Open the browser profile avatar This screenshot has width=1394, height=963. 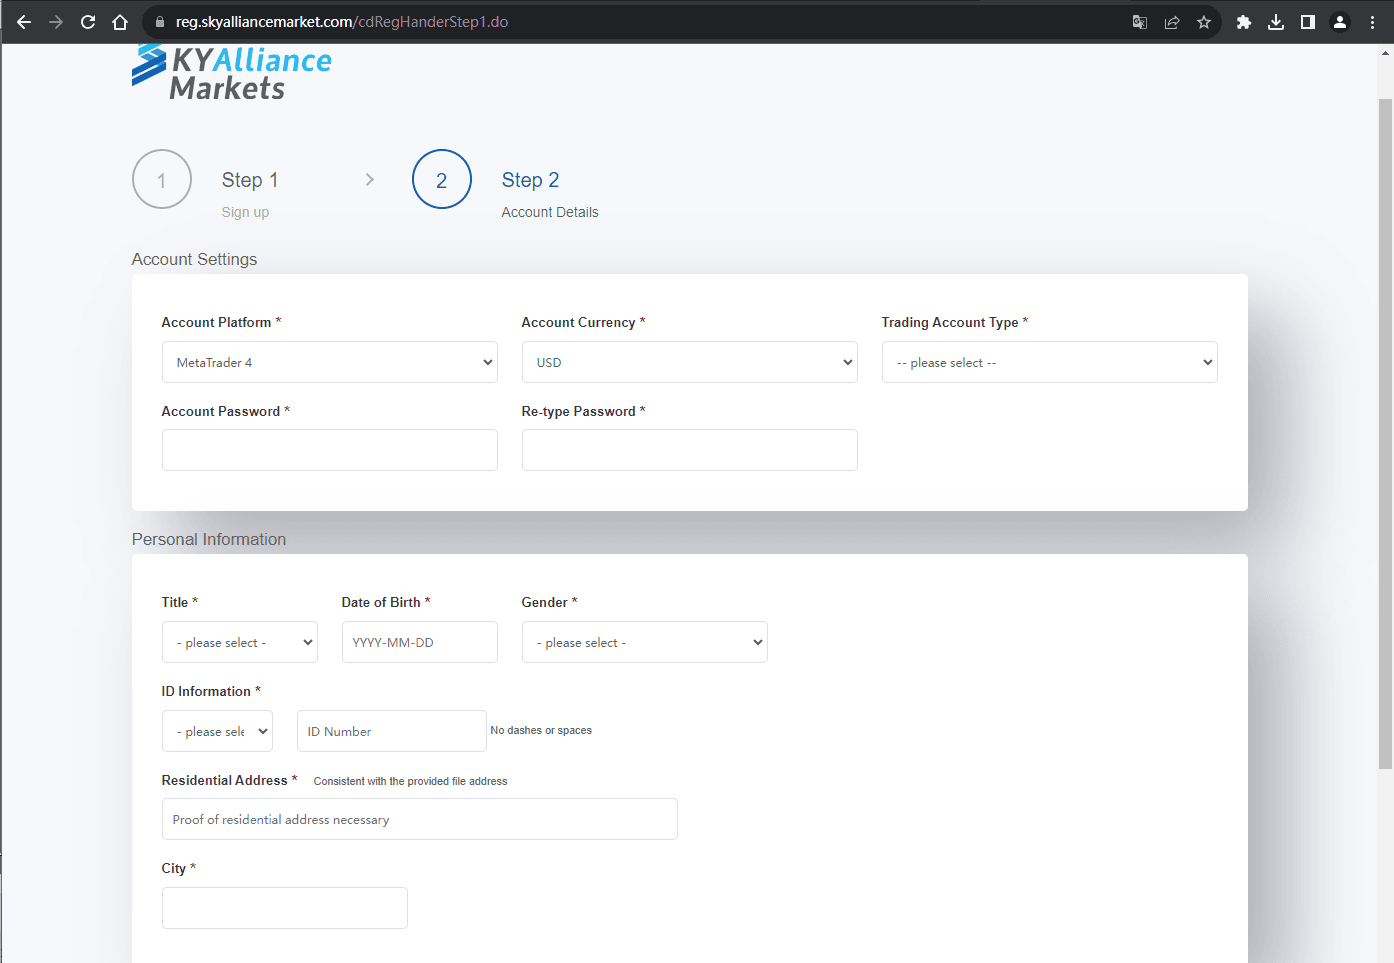pyautogui.click(x=1340, y=22)
